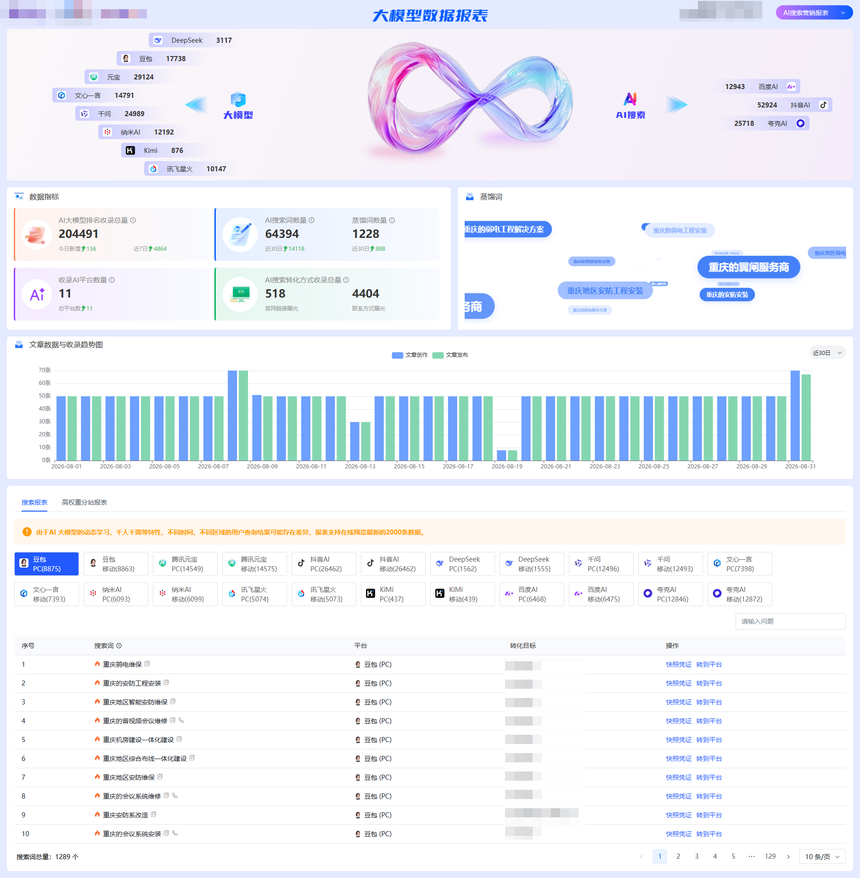Viewport: 860px width, 878px height.
Task: Switch to the 高权重分站报表 tab
Action: (x=85, y=502)
